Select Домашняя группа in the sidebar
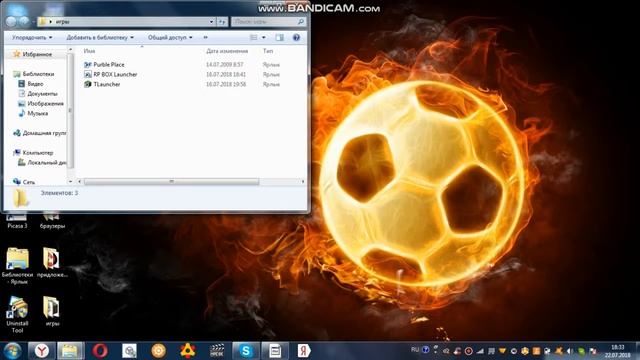The height and width of the screenshot is (360, 640). pos(39,133)
